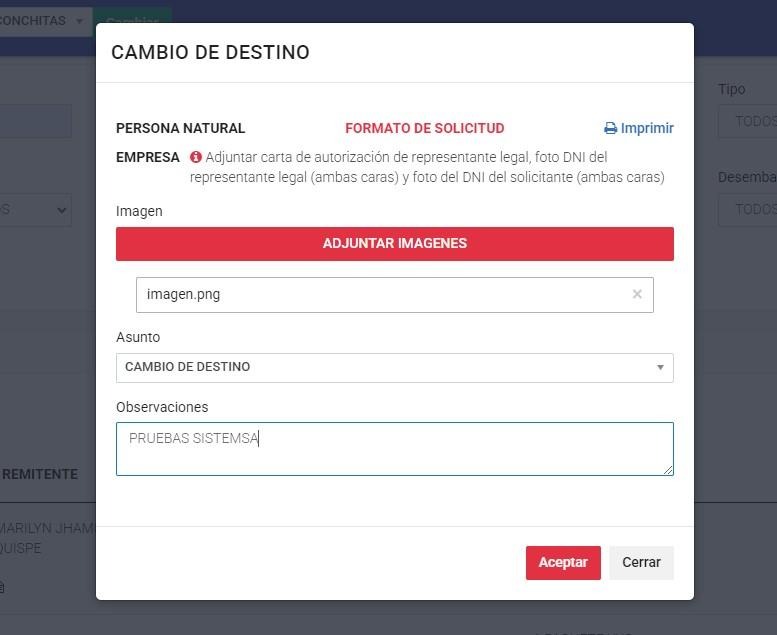777x635 pixels.
Task: Open the FORMATO DE SOLICITUD link
Action: click(x=424, y=128)
